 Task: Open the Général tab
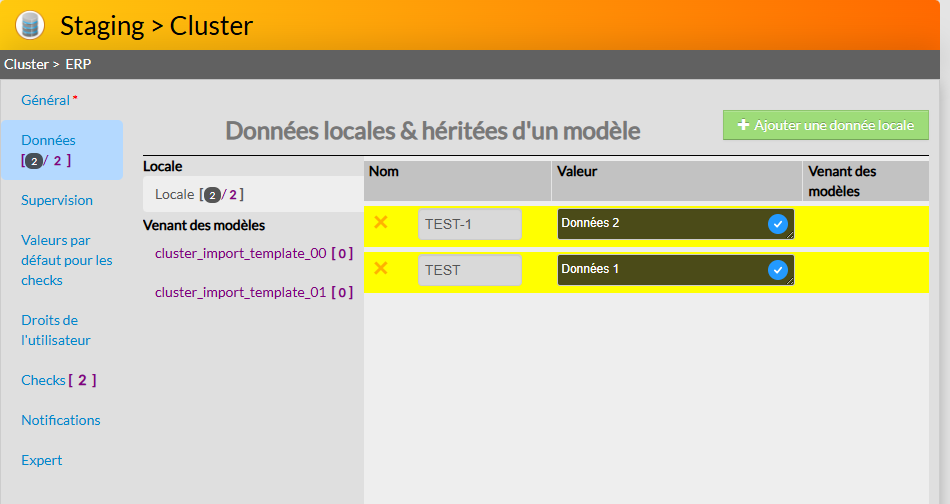[46, 100]
